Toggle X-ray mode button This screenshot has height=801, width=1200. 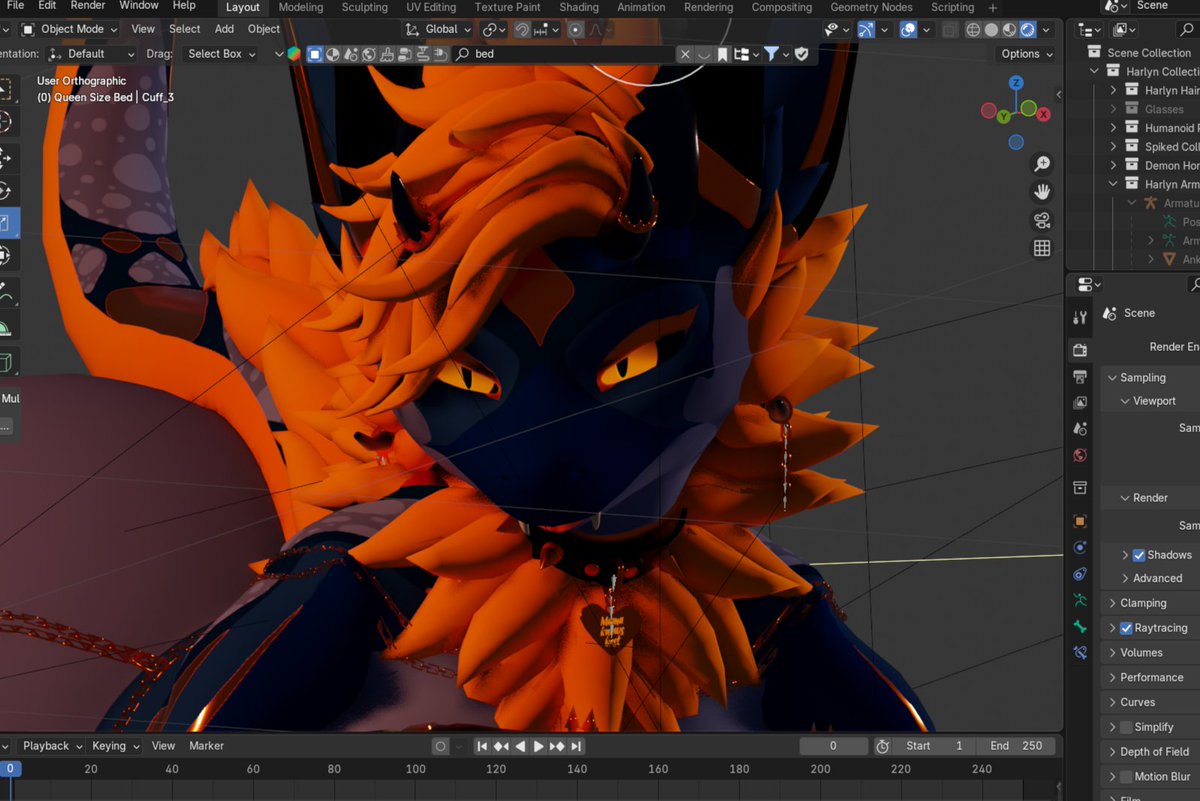949,30
